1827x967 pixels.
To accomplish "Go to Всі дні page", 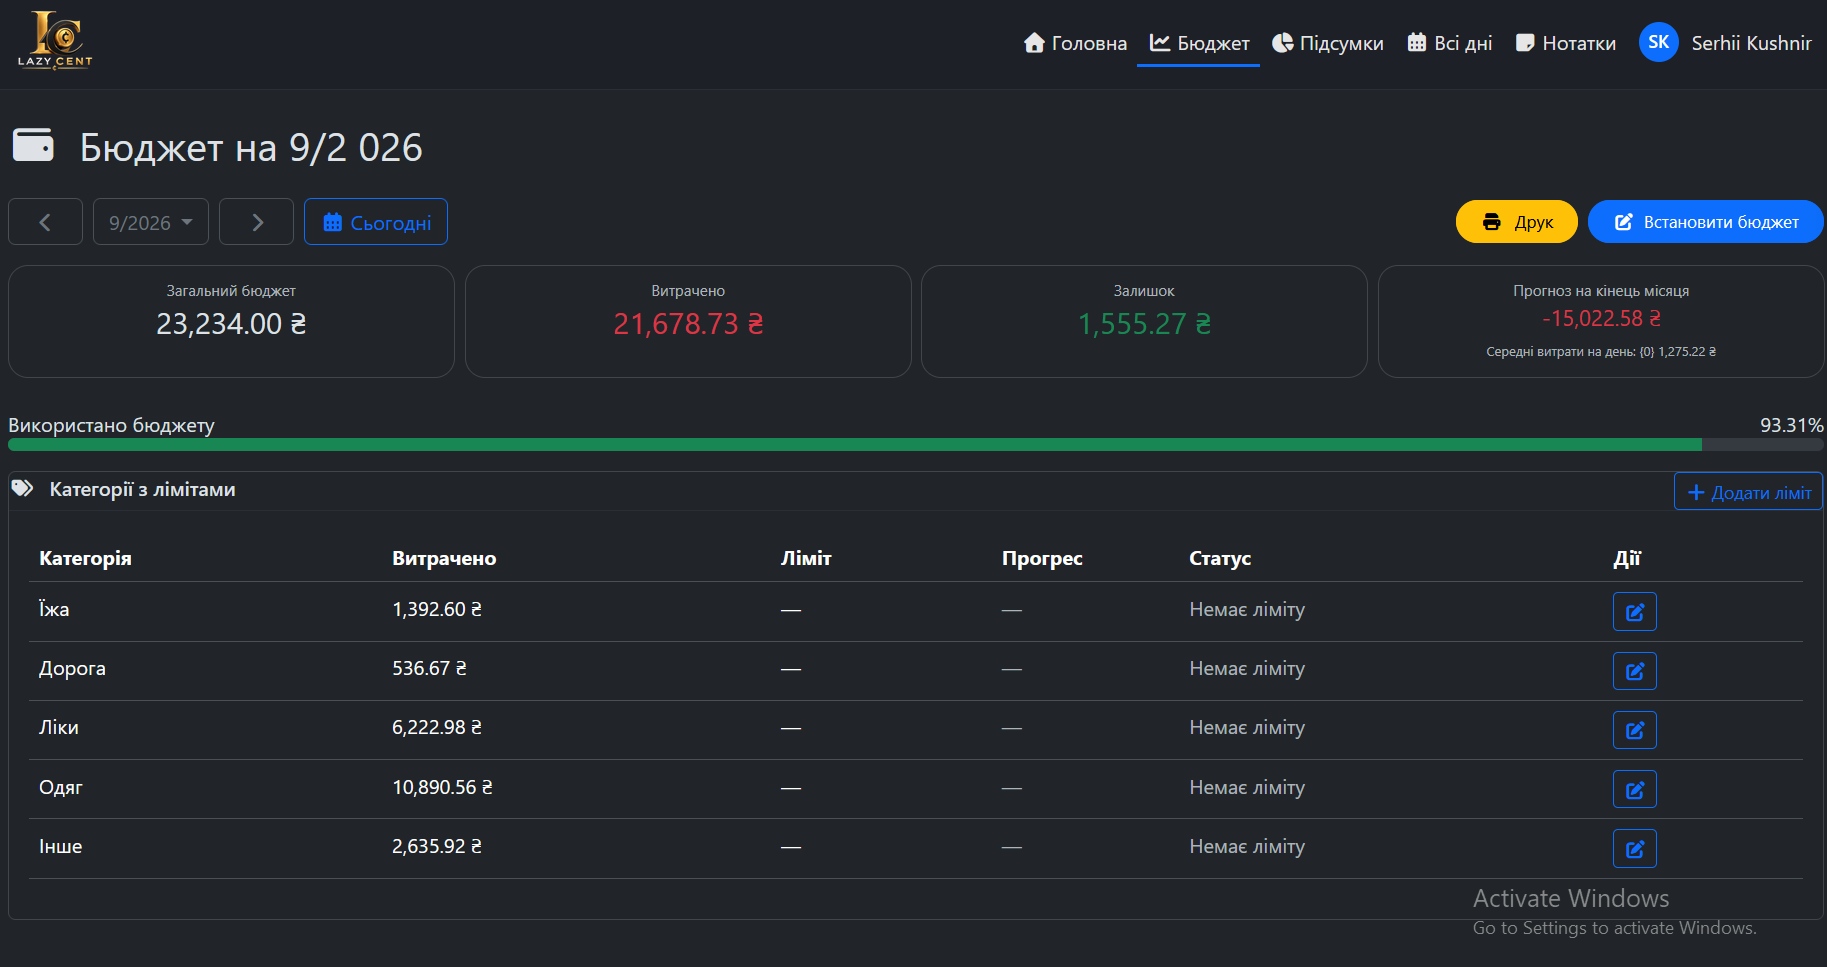I will pyautogui.click(x=1450, y=43).
